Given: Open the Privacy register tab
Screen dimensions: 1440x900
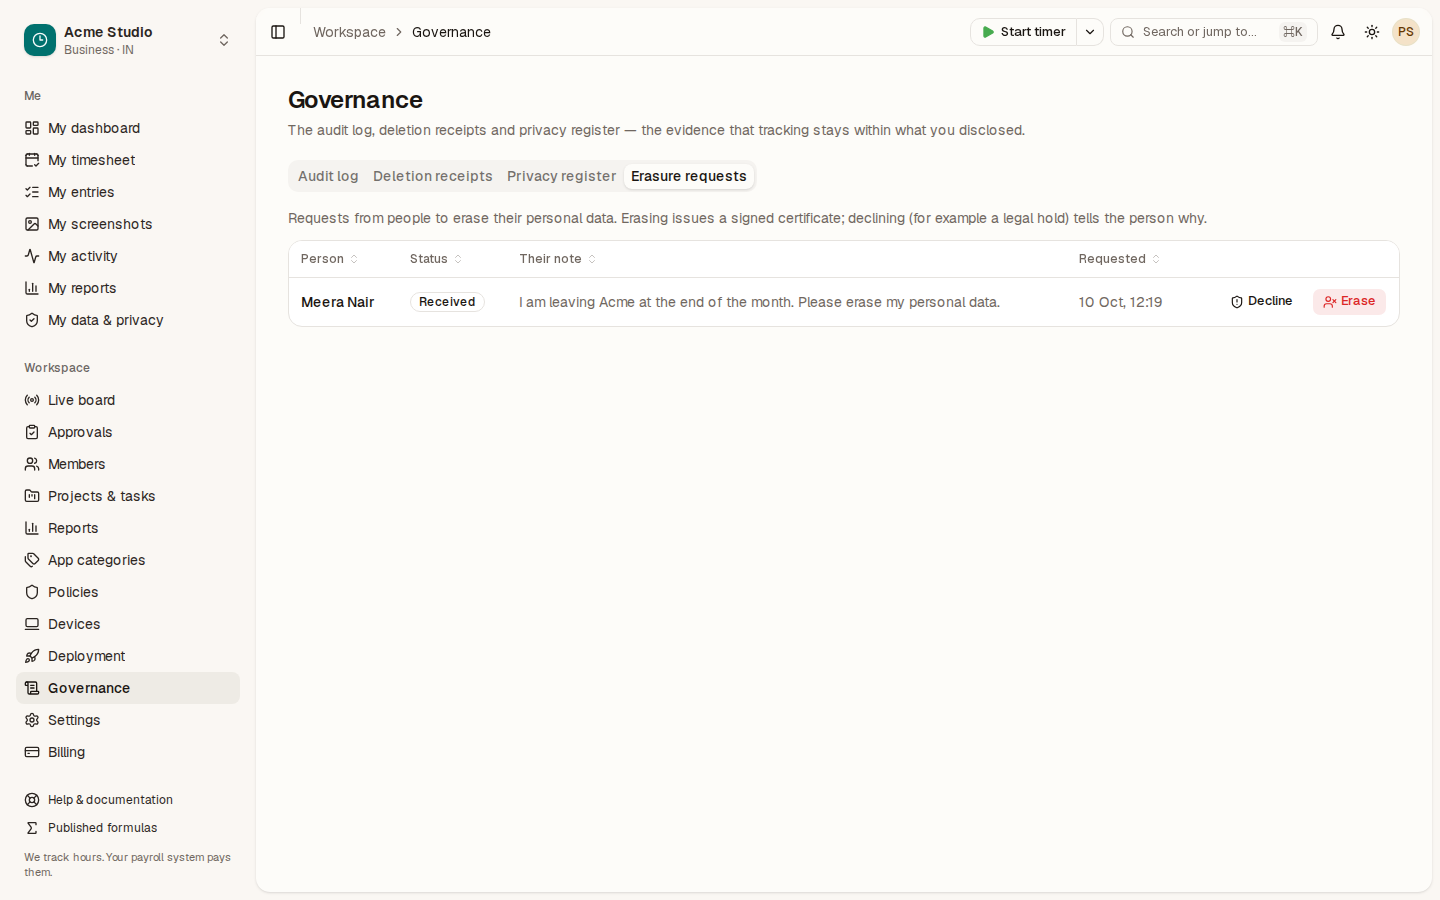Looking at the screenshot, I should [x=561, y=176].
